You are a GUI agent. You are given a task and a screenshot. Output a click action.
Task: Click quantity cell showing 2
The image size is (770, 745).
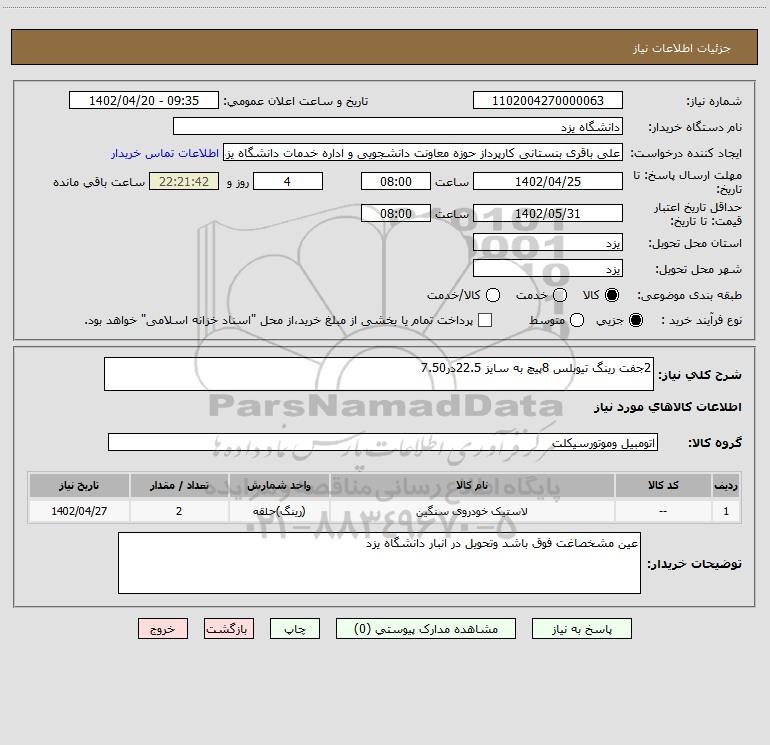point(179,511)
